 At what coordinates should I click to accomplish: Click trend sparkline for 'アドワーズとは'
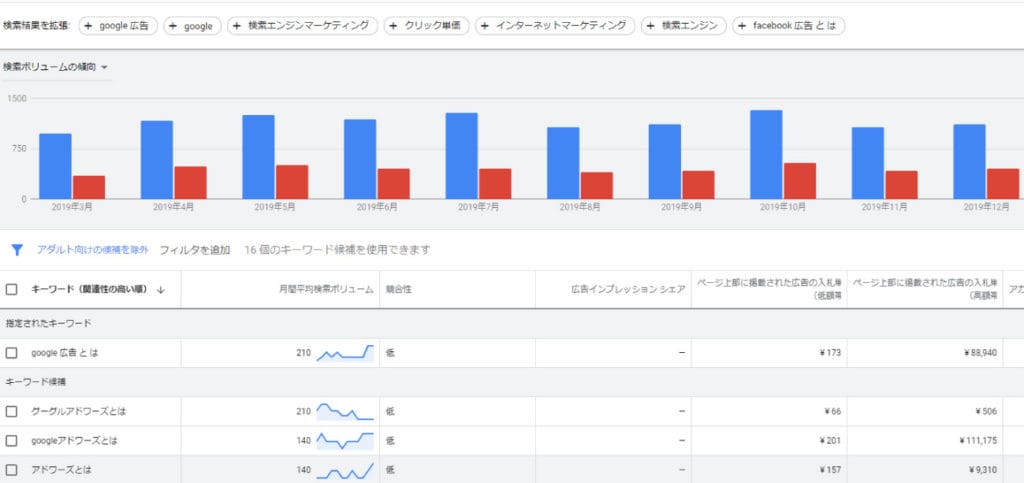click(345, 469)
